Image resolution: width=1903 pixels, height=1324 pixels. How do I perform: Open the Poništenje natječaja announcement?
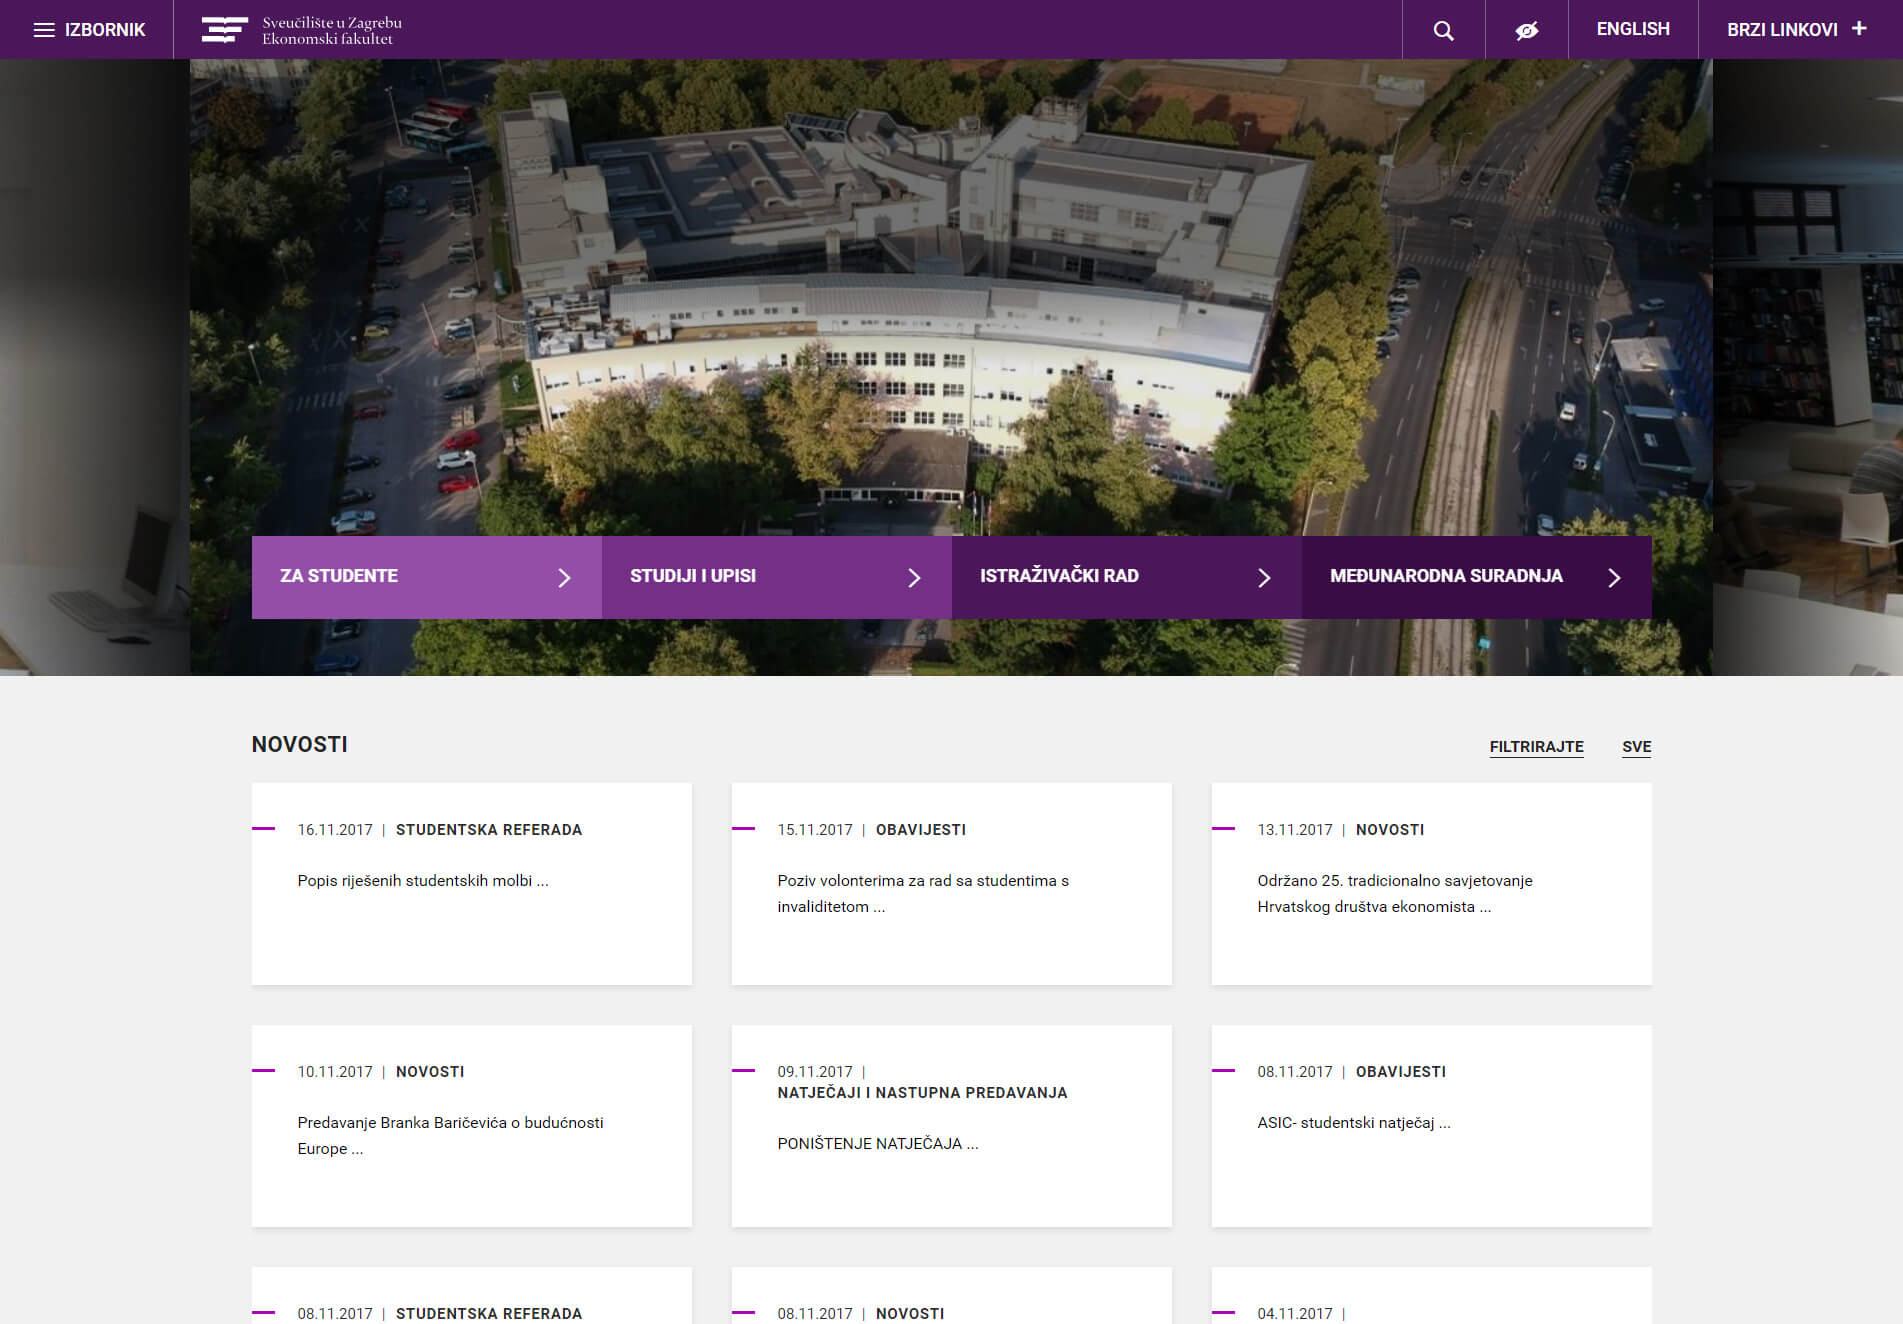[x=877, y=1144]
